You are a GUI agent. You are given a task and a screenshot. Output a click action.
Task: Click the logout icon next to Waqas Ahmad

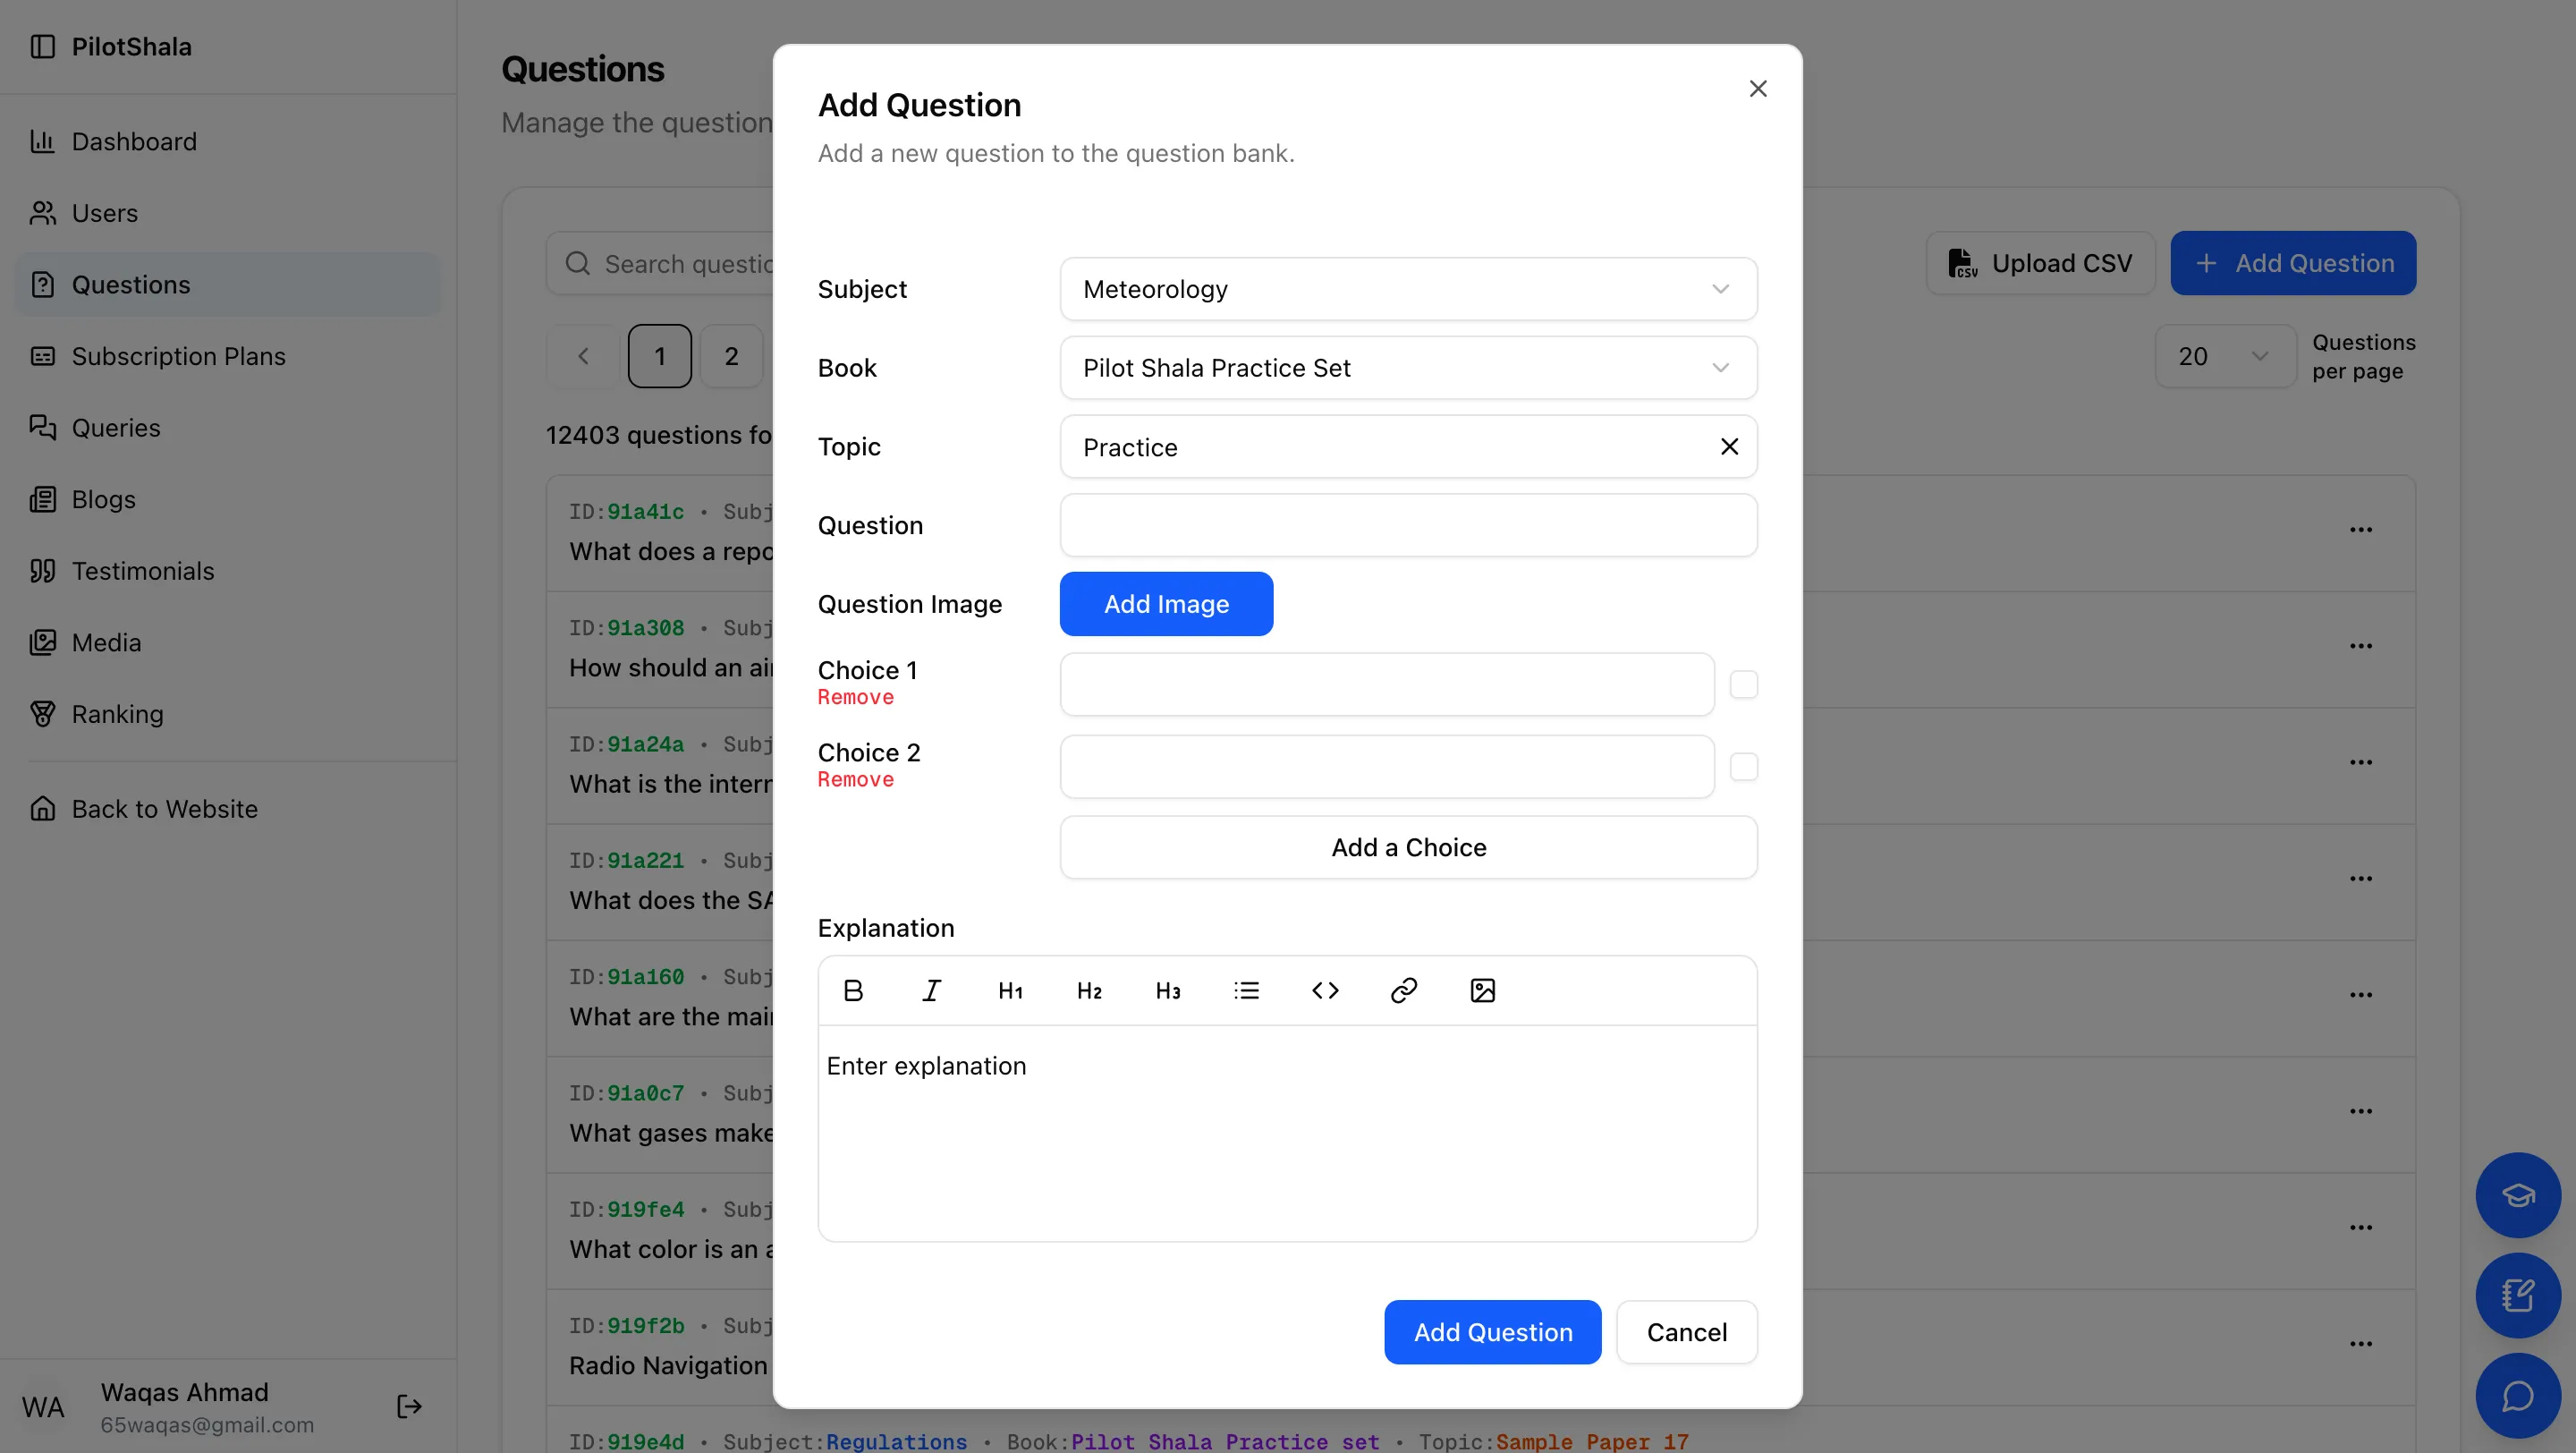[x=409, y=1407]
